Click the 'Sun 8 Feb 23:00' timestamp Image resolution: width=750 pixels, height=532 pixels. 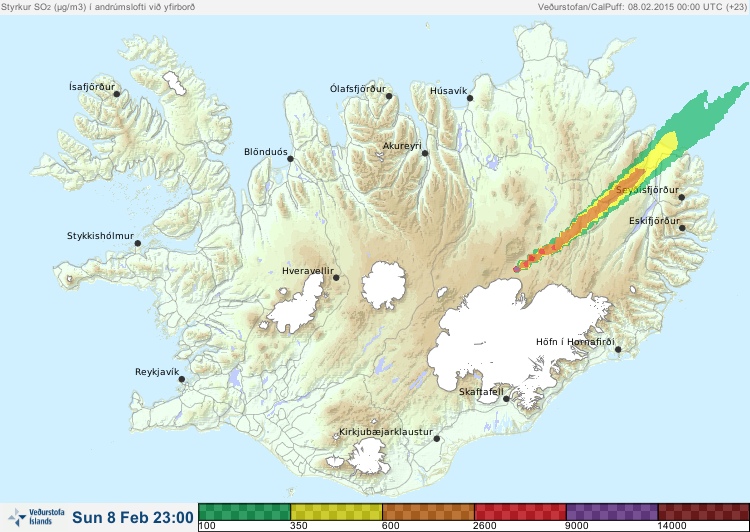(x=133, y=517)
